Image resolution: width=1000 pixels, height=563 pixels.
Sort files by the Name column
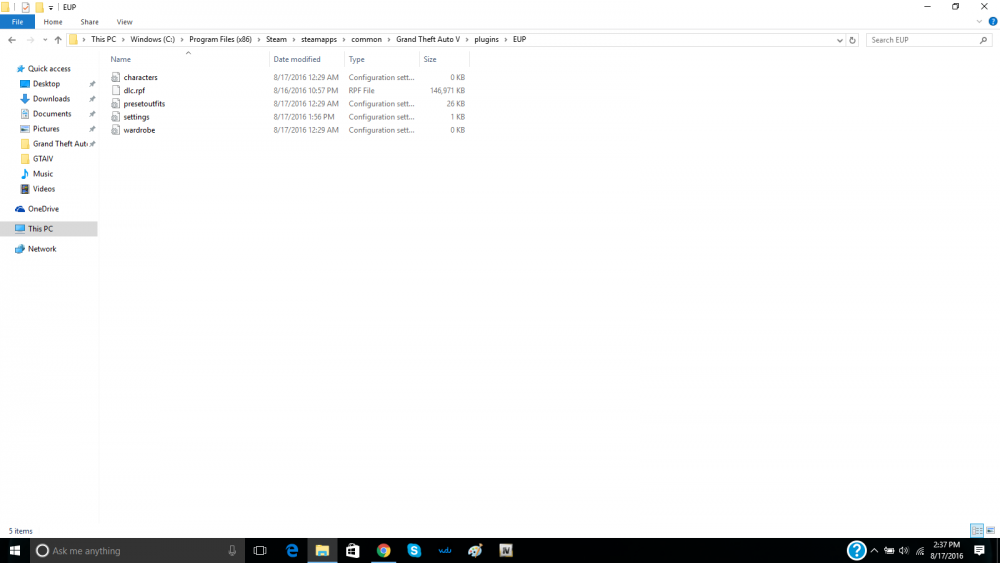pyautogui.click(x=121, y=59)
